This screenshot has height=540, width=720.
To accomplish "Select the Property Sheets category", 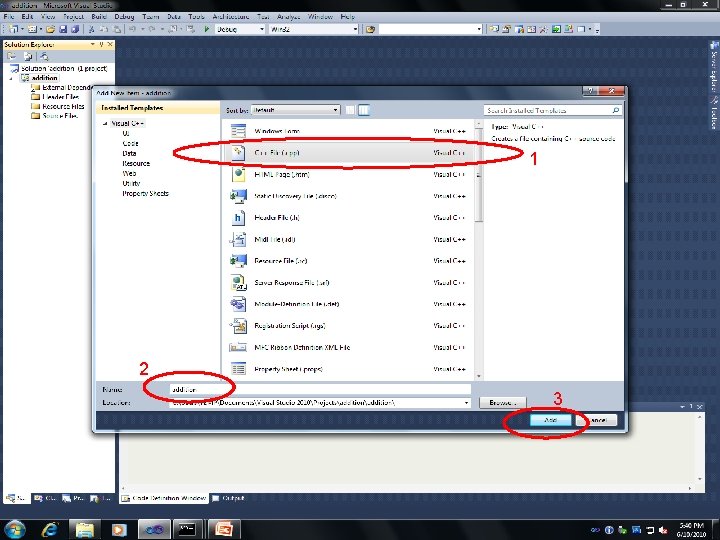I will tap(146, 194).
